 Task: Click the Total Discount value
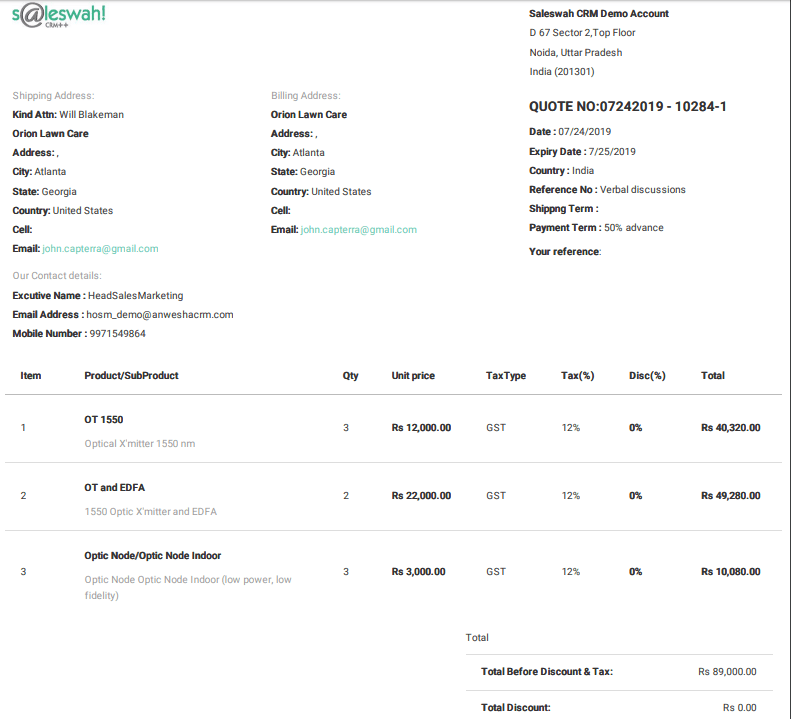740,707
